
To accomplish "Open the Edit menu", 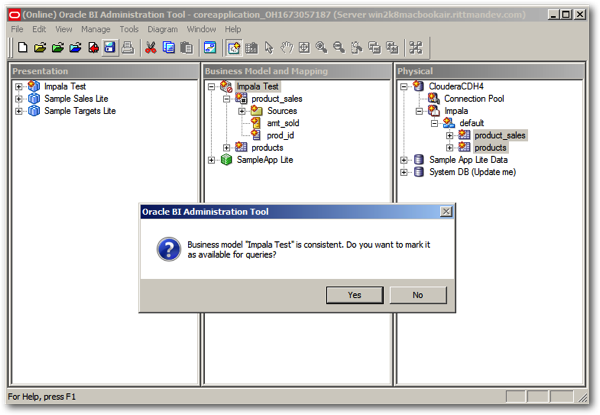I will click(x=39, y=29).
